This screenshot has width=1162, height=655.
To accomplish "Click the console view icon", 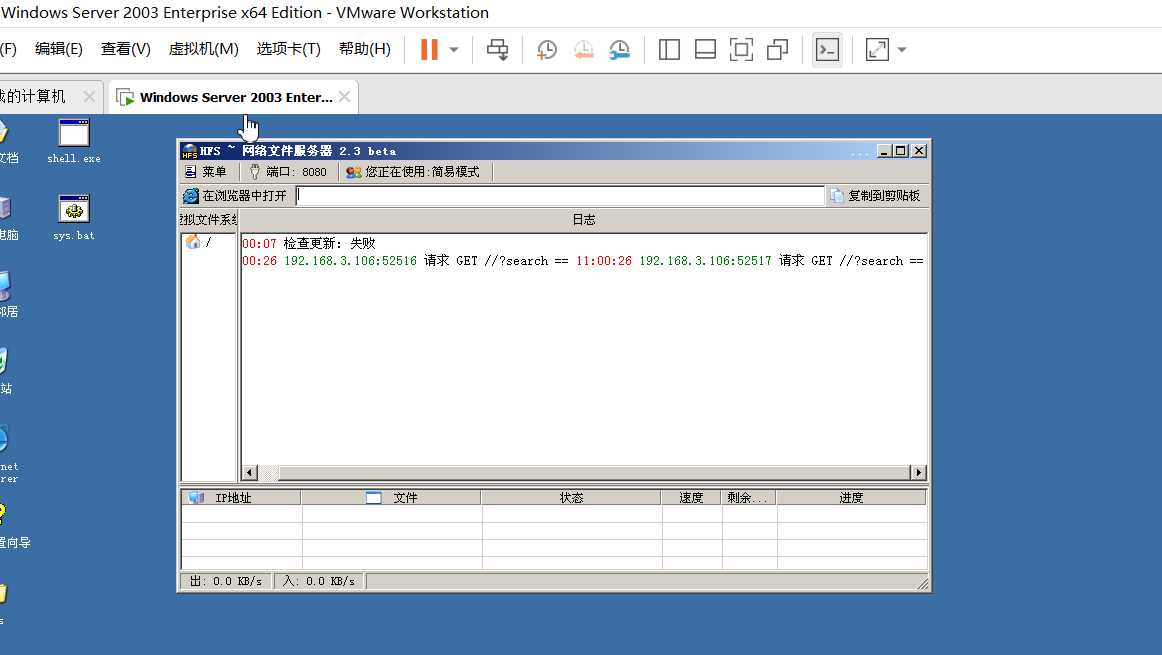I will click(827, 50).
